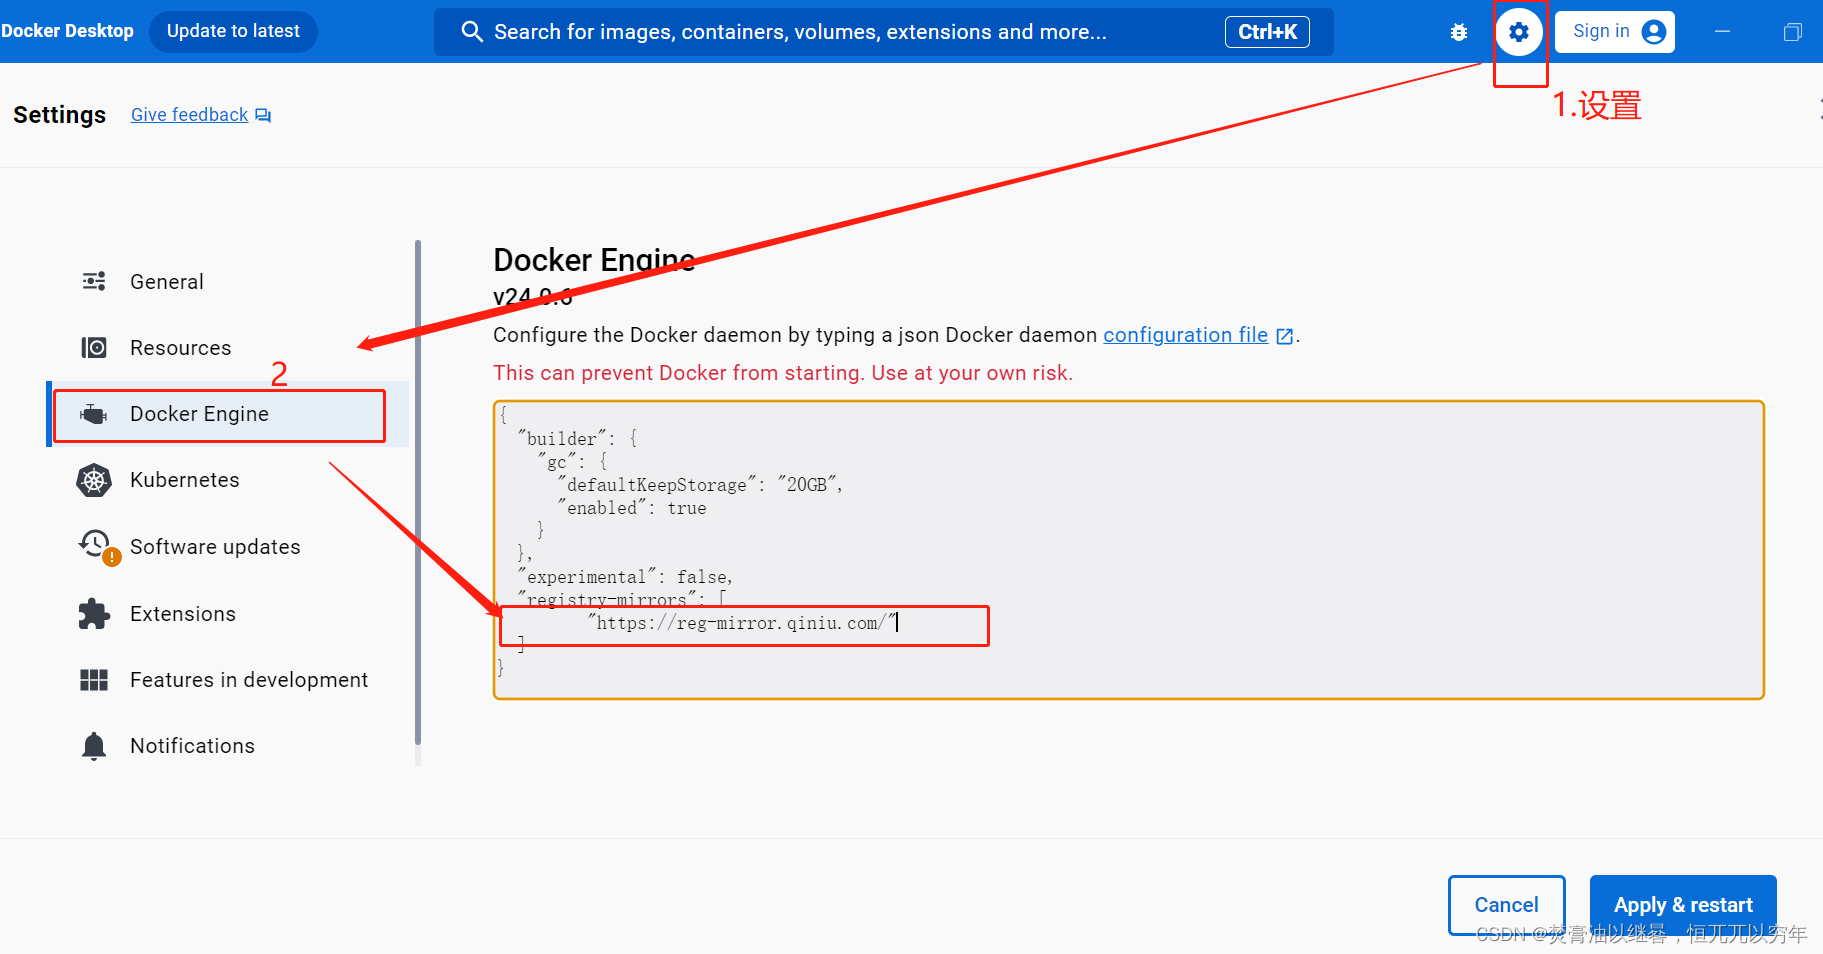1823x954 pixels.
Task: Click the Settings gear icon
Action: point(1519,31)
